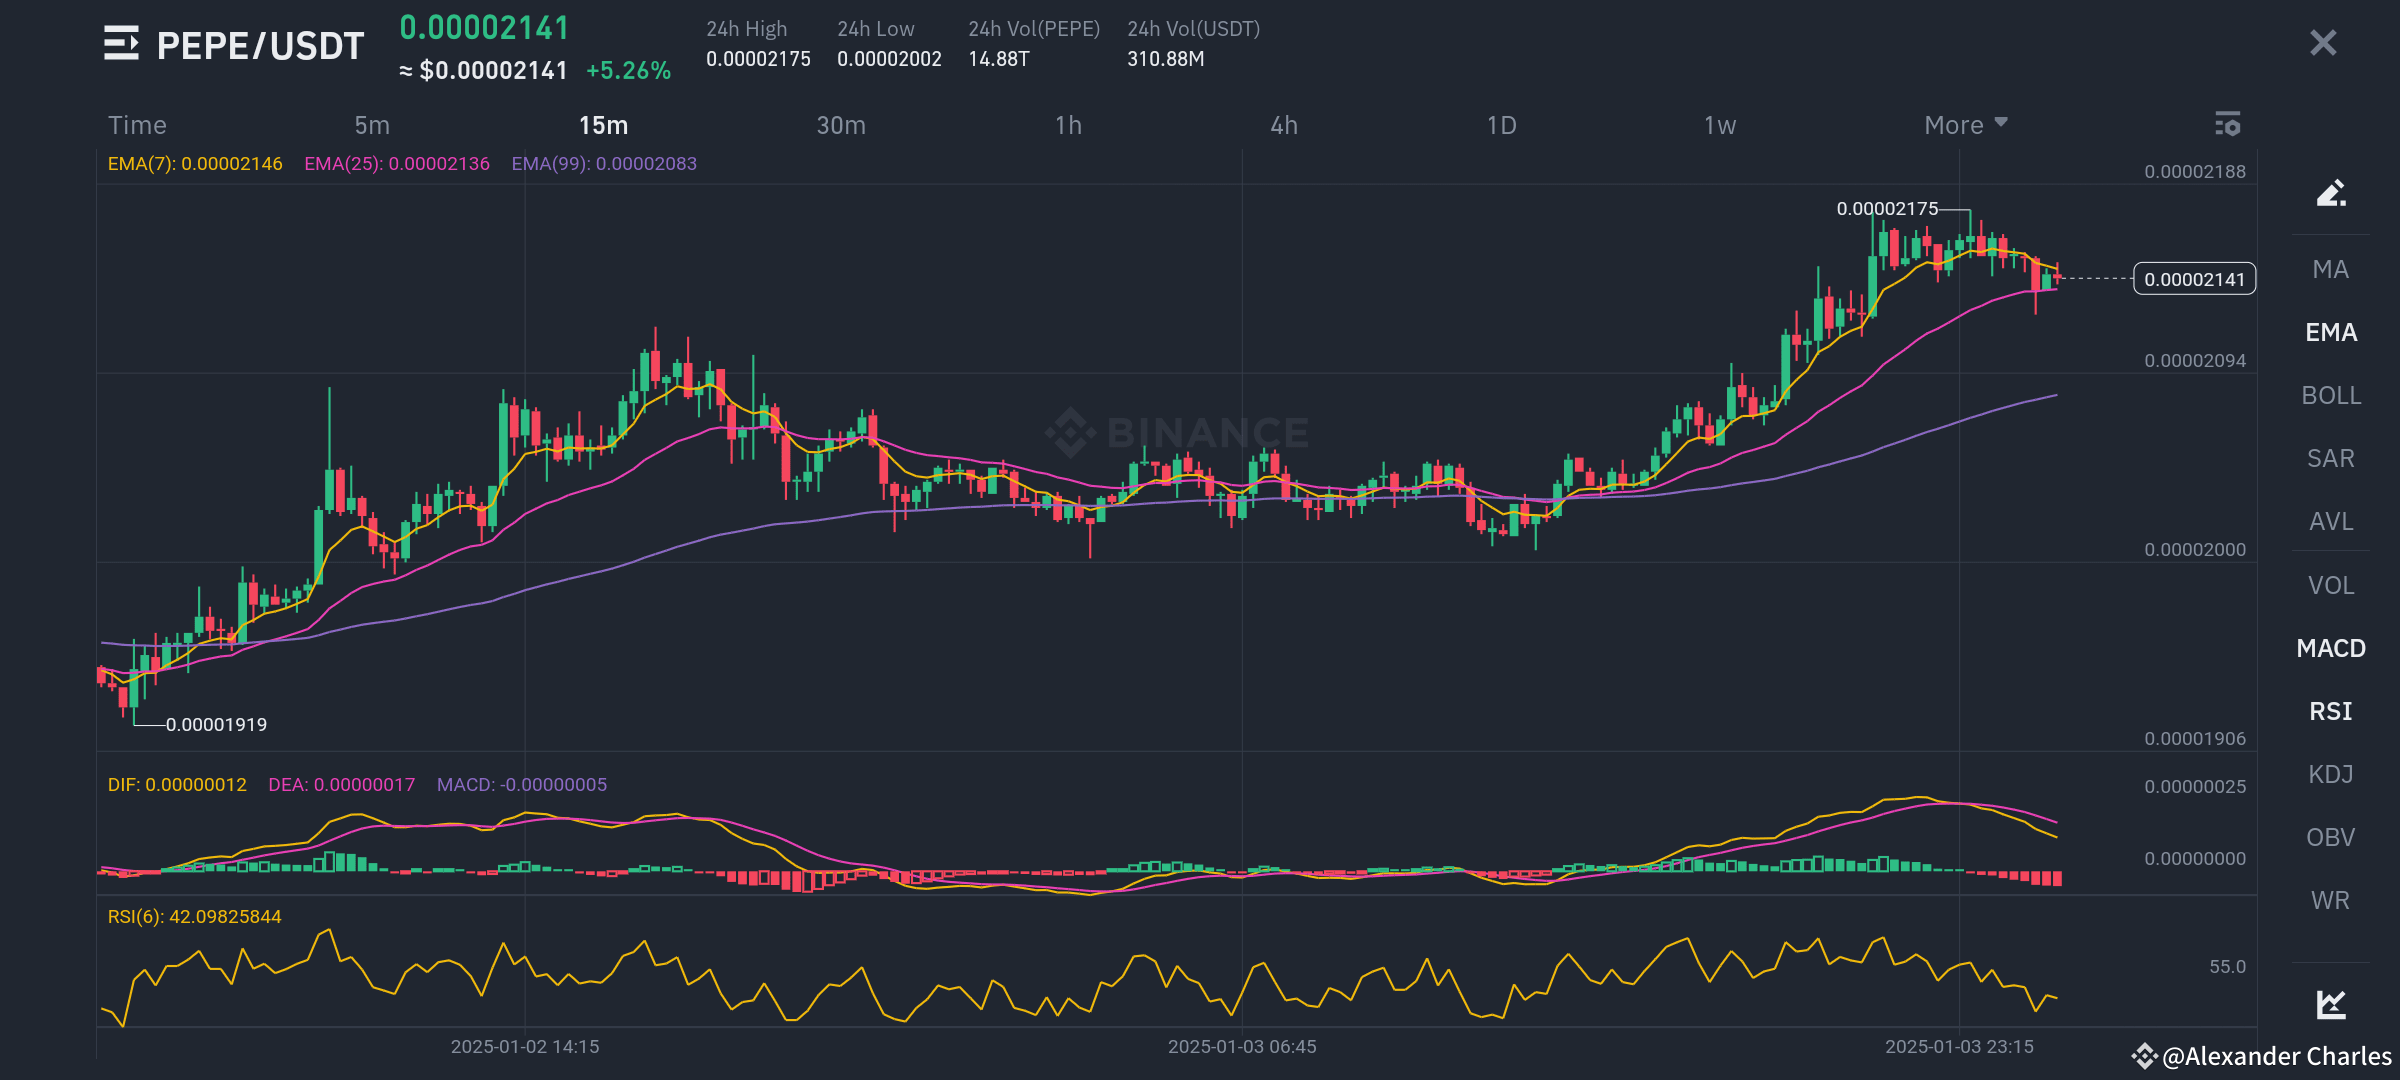2400x1080 pixels.
Task: Select the 4h timeframe tab
Action: pyautogui.click(x=1284, y=125)
